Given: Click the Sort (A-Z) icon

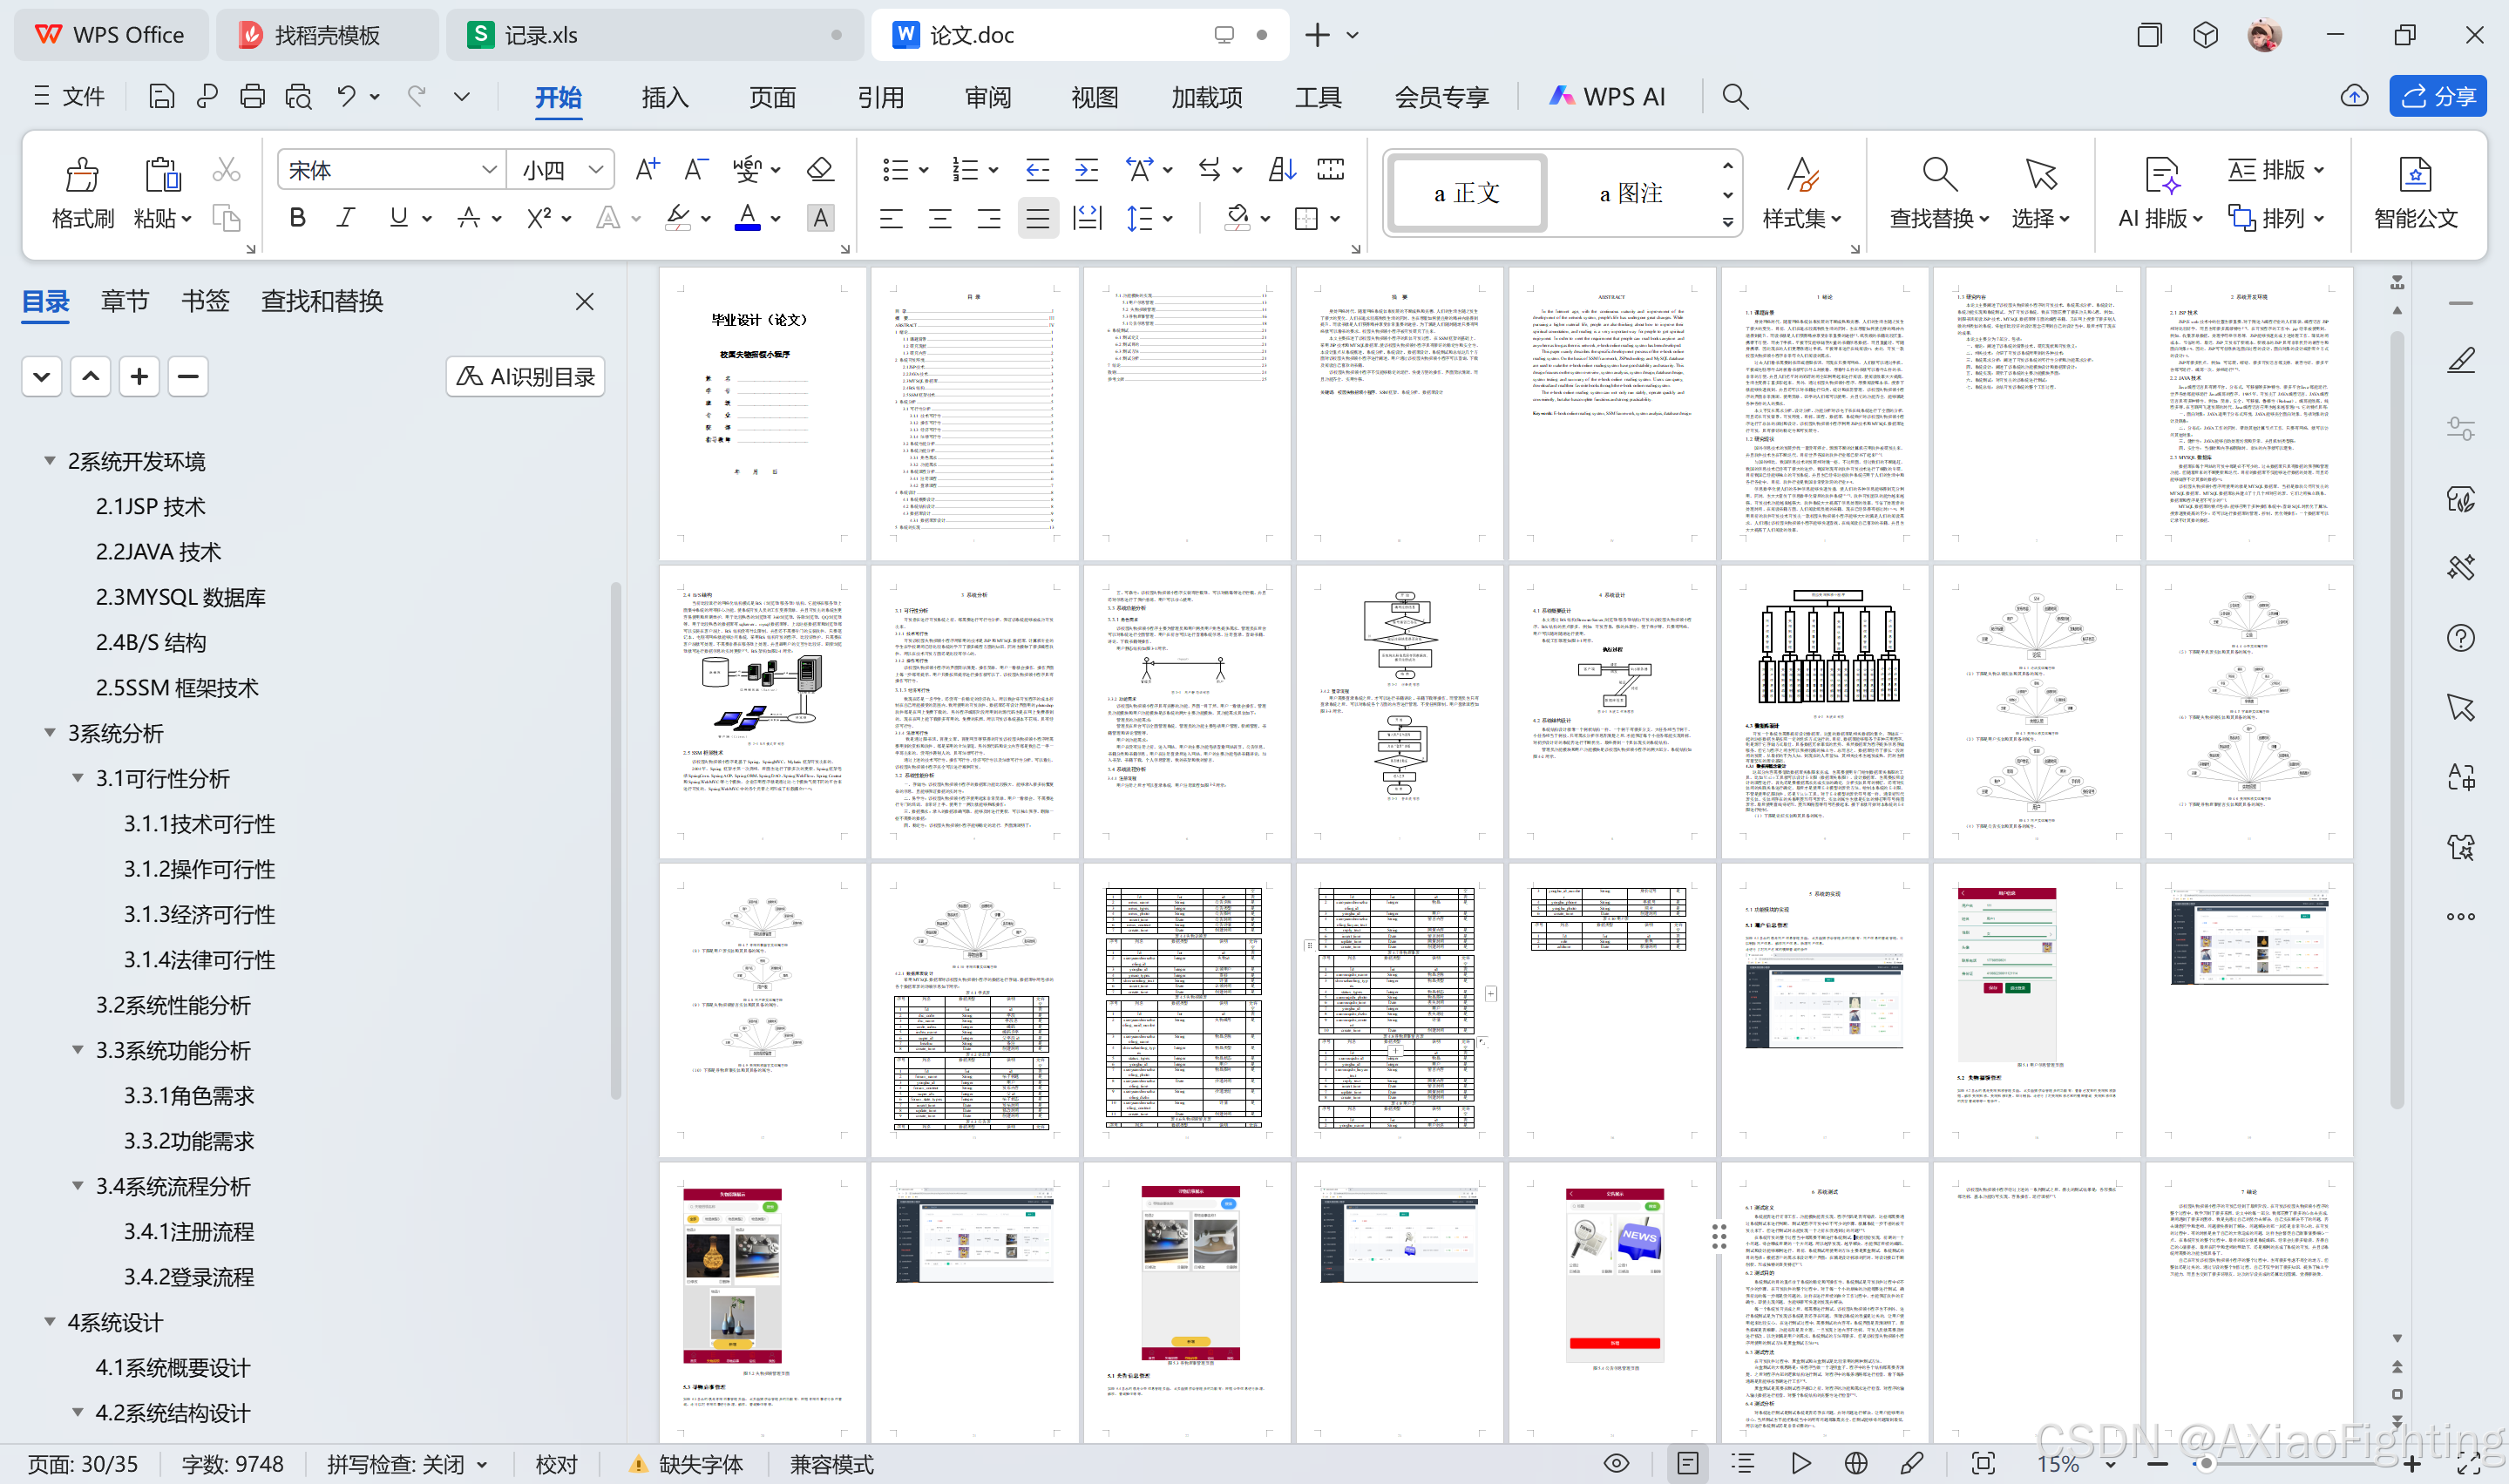Looking at the screenshot, I should pos(1282,170).
